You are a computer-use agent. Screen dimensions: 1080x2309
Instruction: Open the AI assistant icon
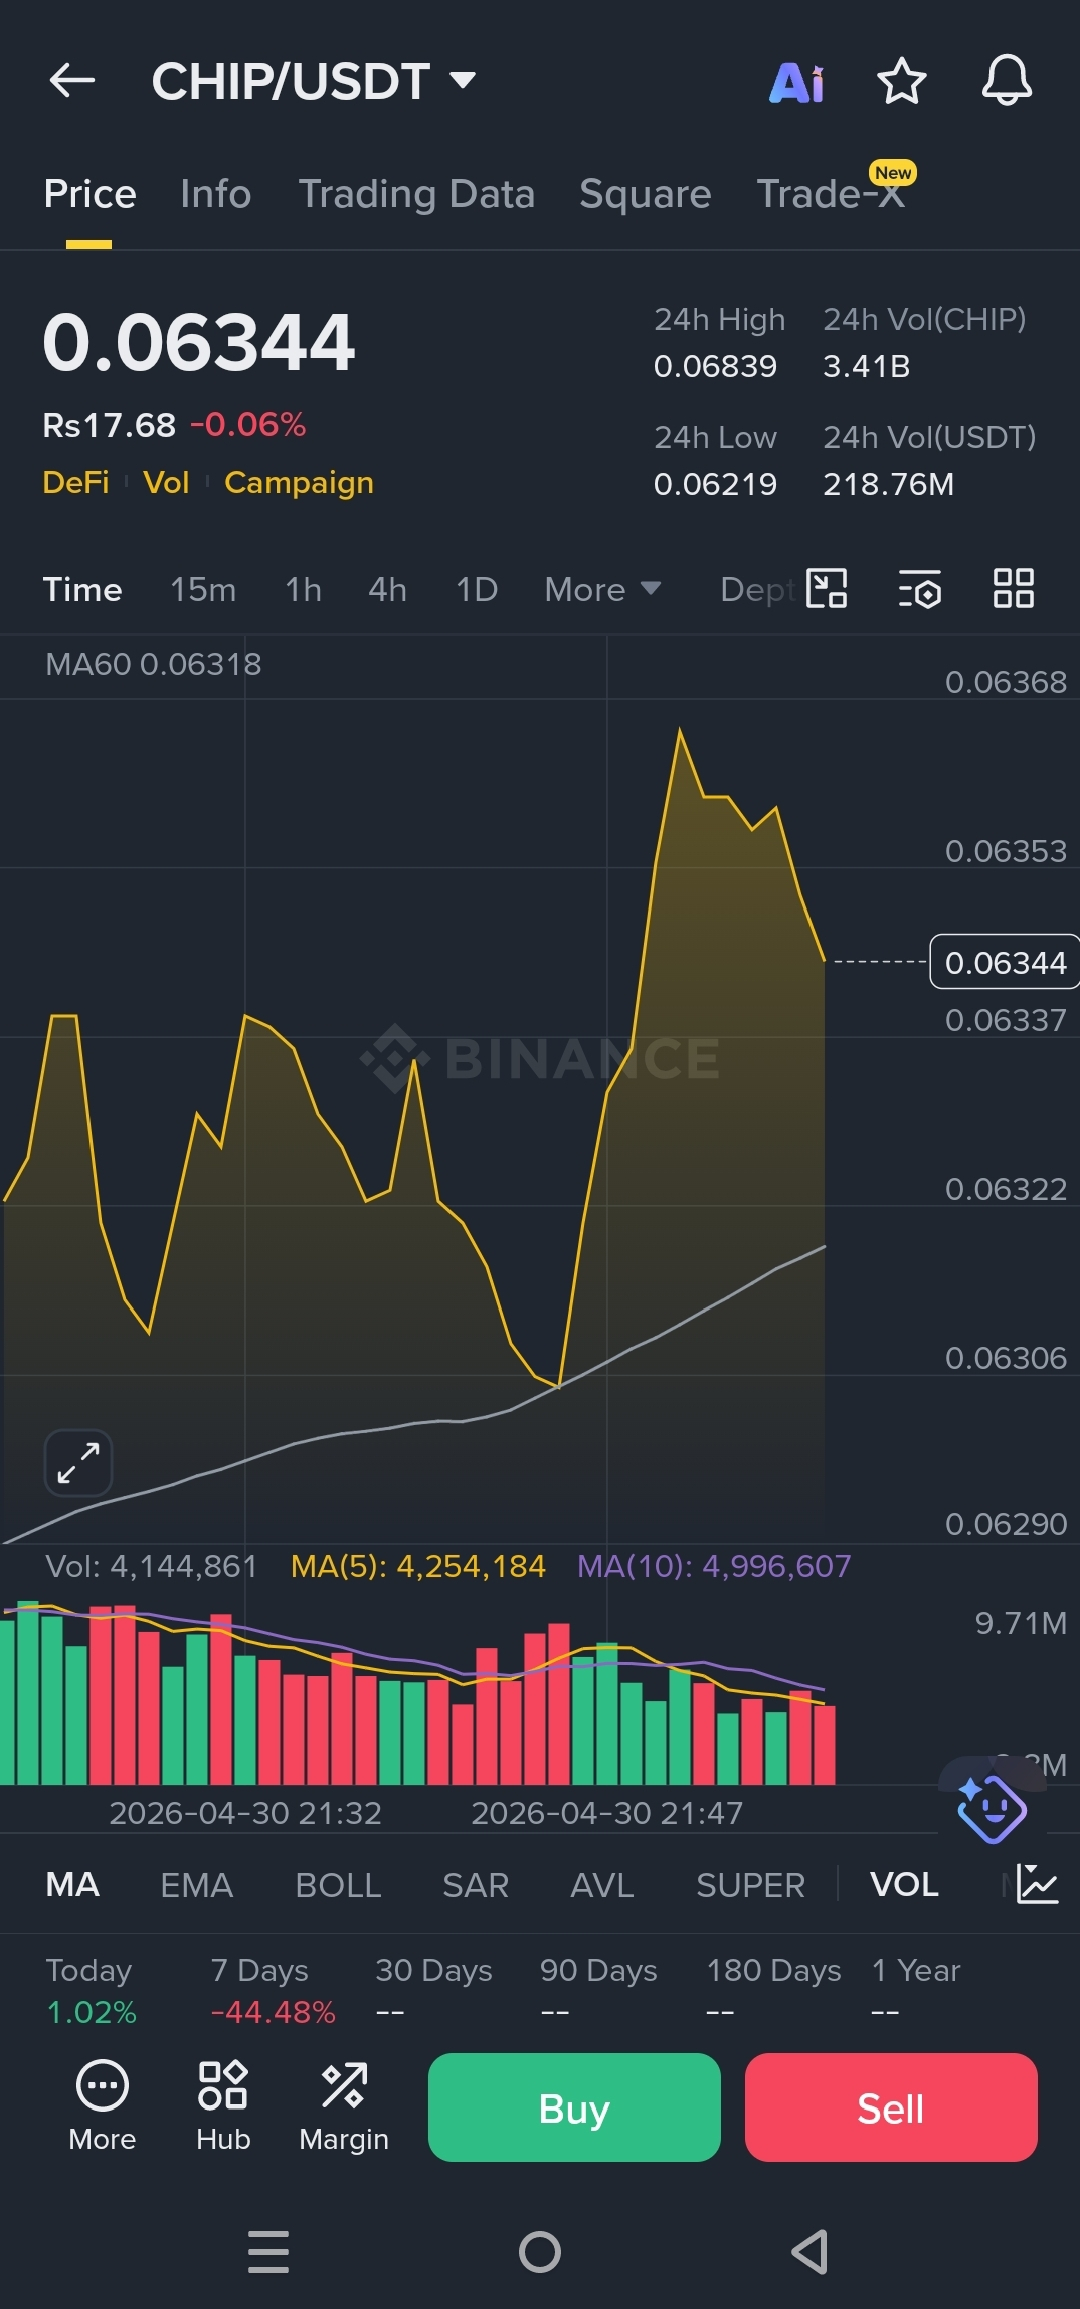(x=797, y=82)
